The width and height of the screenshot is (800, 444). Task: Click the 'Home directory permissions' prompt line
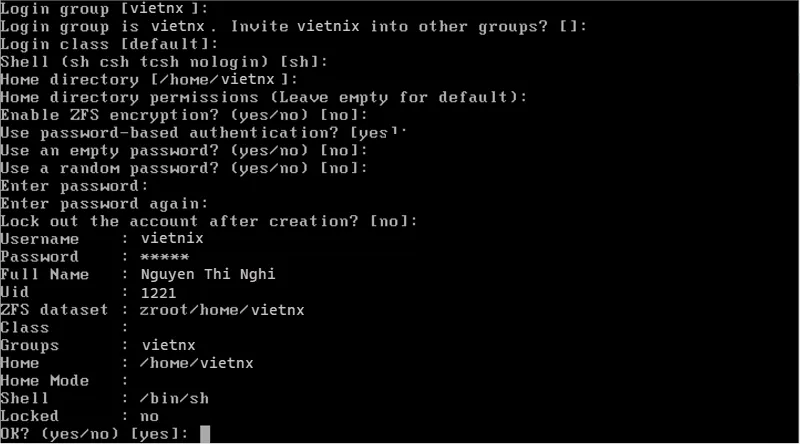coord(264,97)
